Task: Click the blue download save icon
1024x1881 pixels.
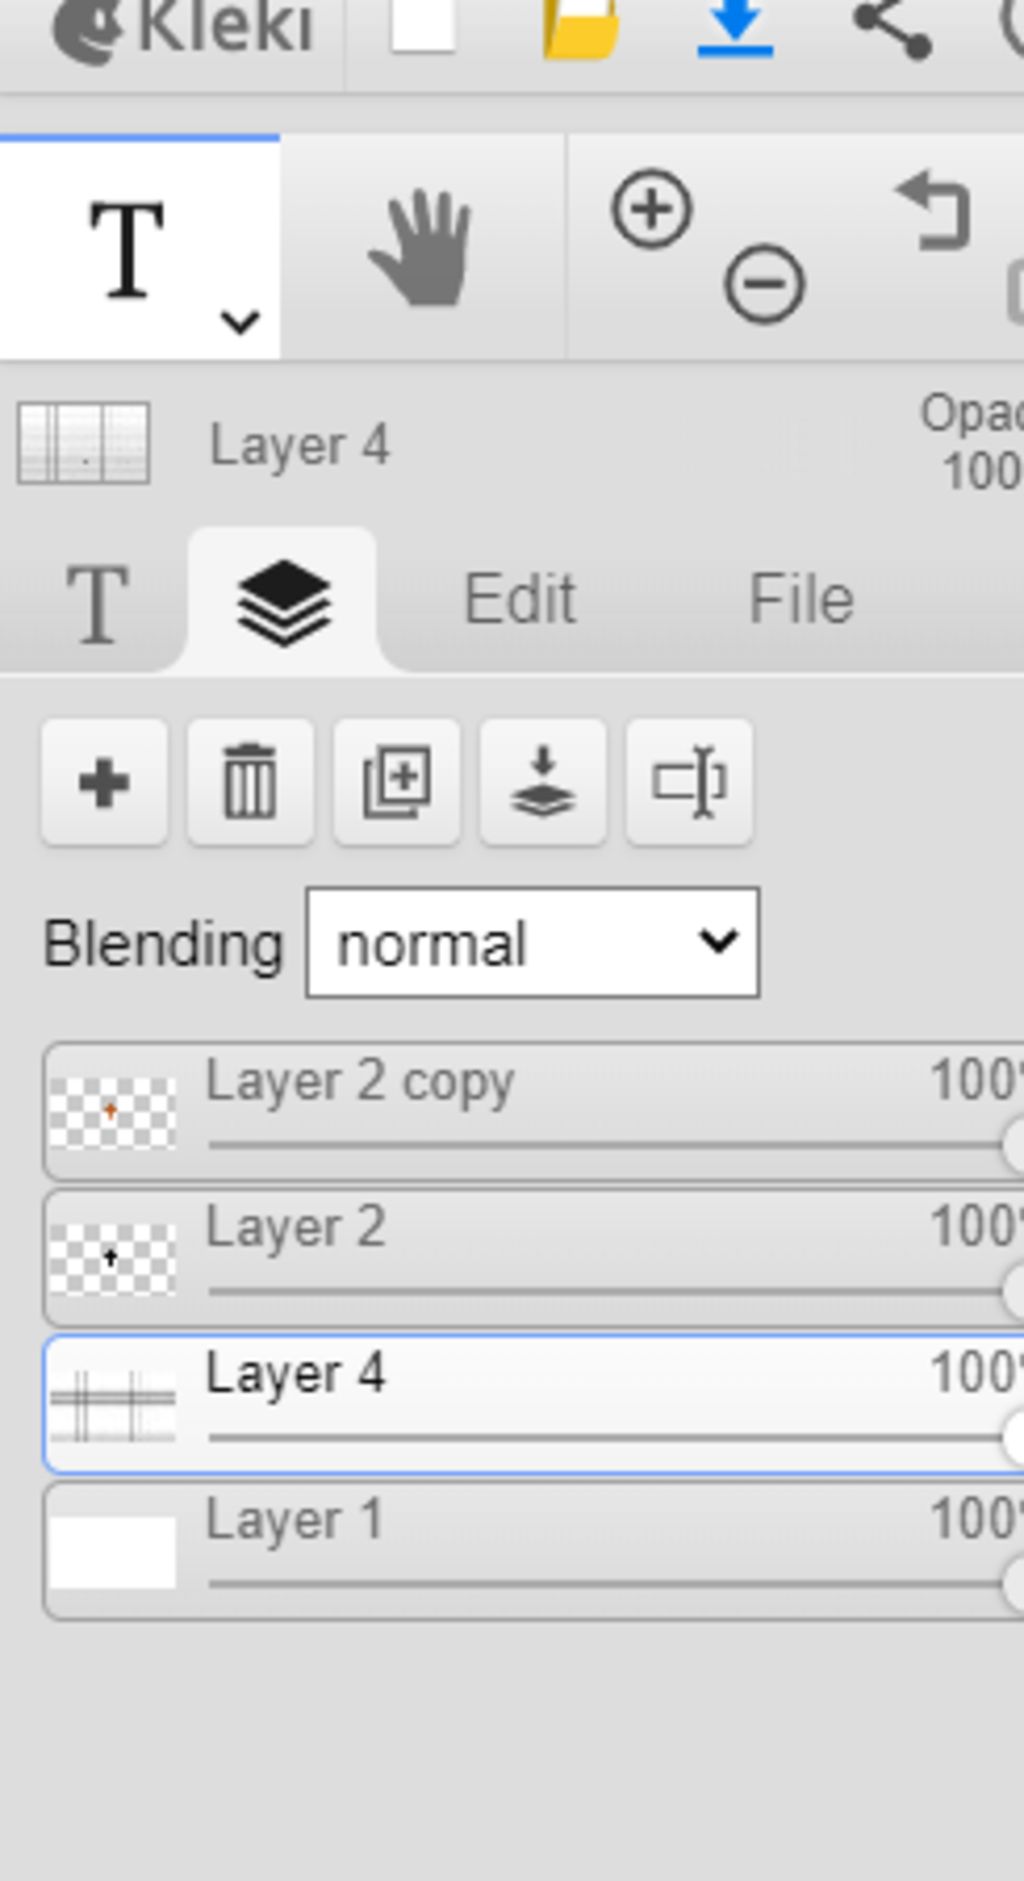Action: [735, 26]
